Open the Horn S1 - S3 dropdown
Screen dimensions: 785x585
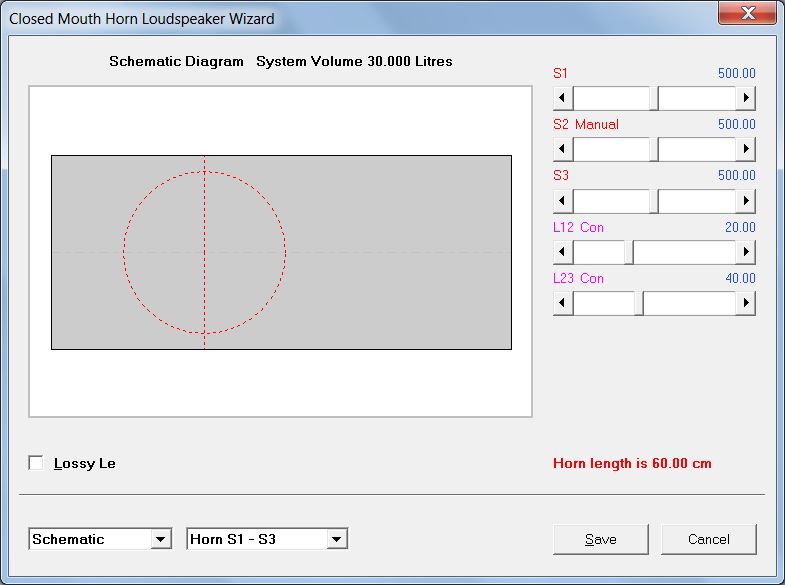(336, 539)
